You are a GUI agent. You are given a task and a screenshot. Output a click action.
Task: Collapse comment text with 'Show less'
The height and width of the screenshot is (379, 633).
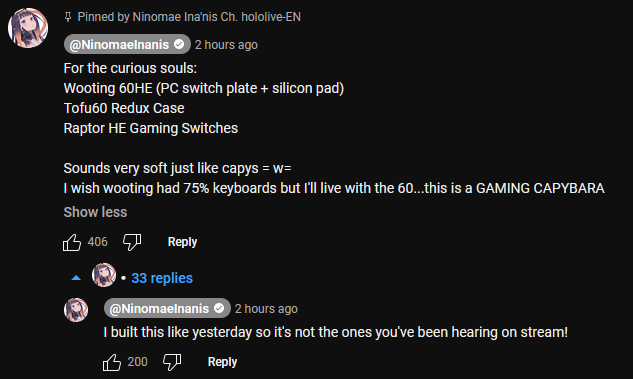pyautogui.click(x=95, y=212)
